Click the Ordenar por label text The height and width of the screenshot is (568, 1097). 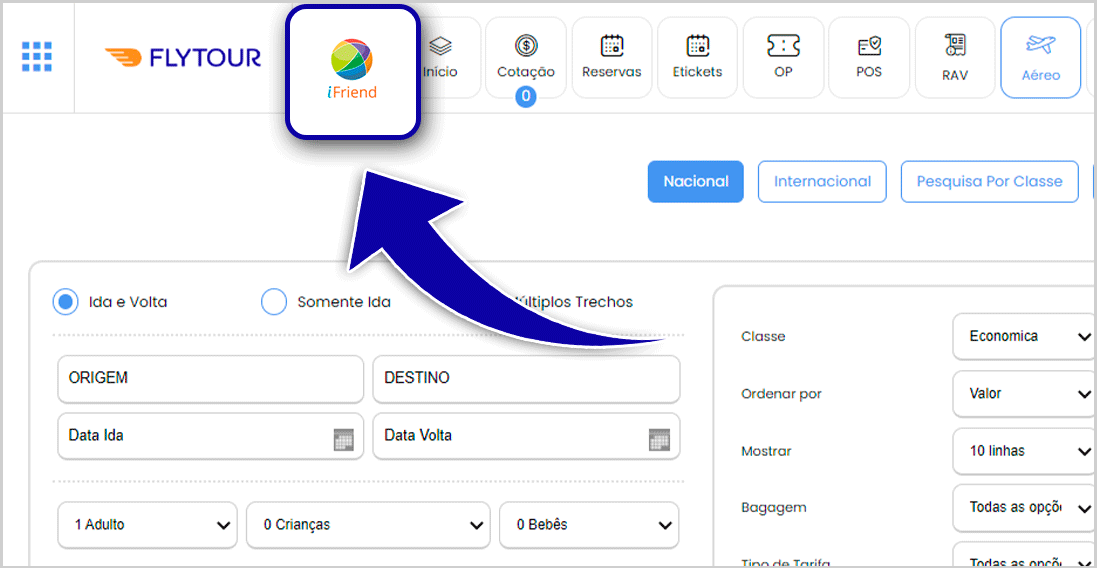(781, 394)
